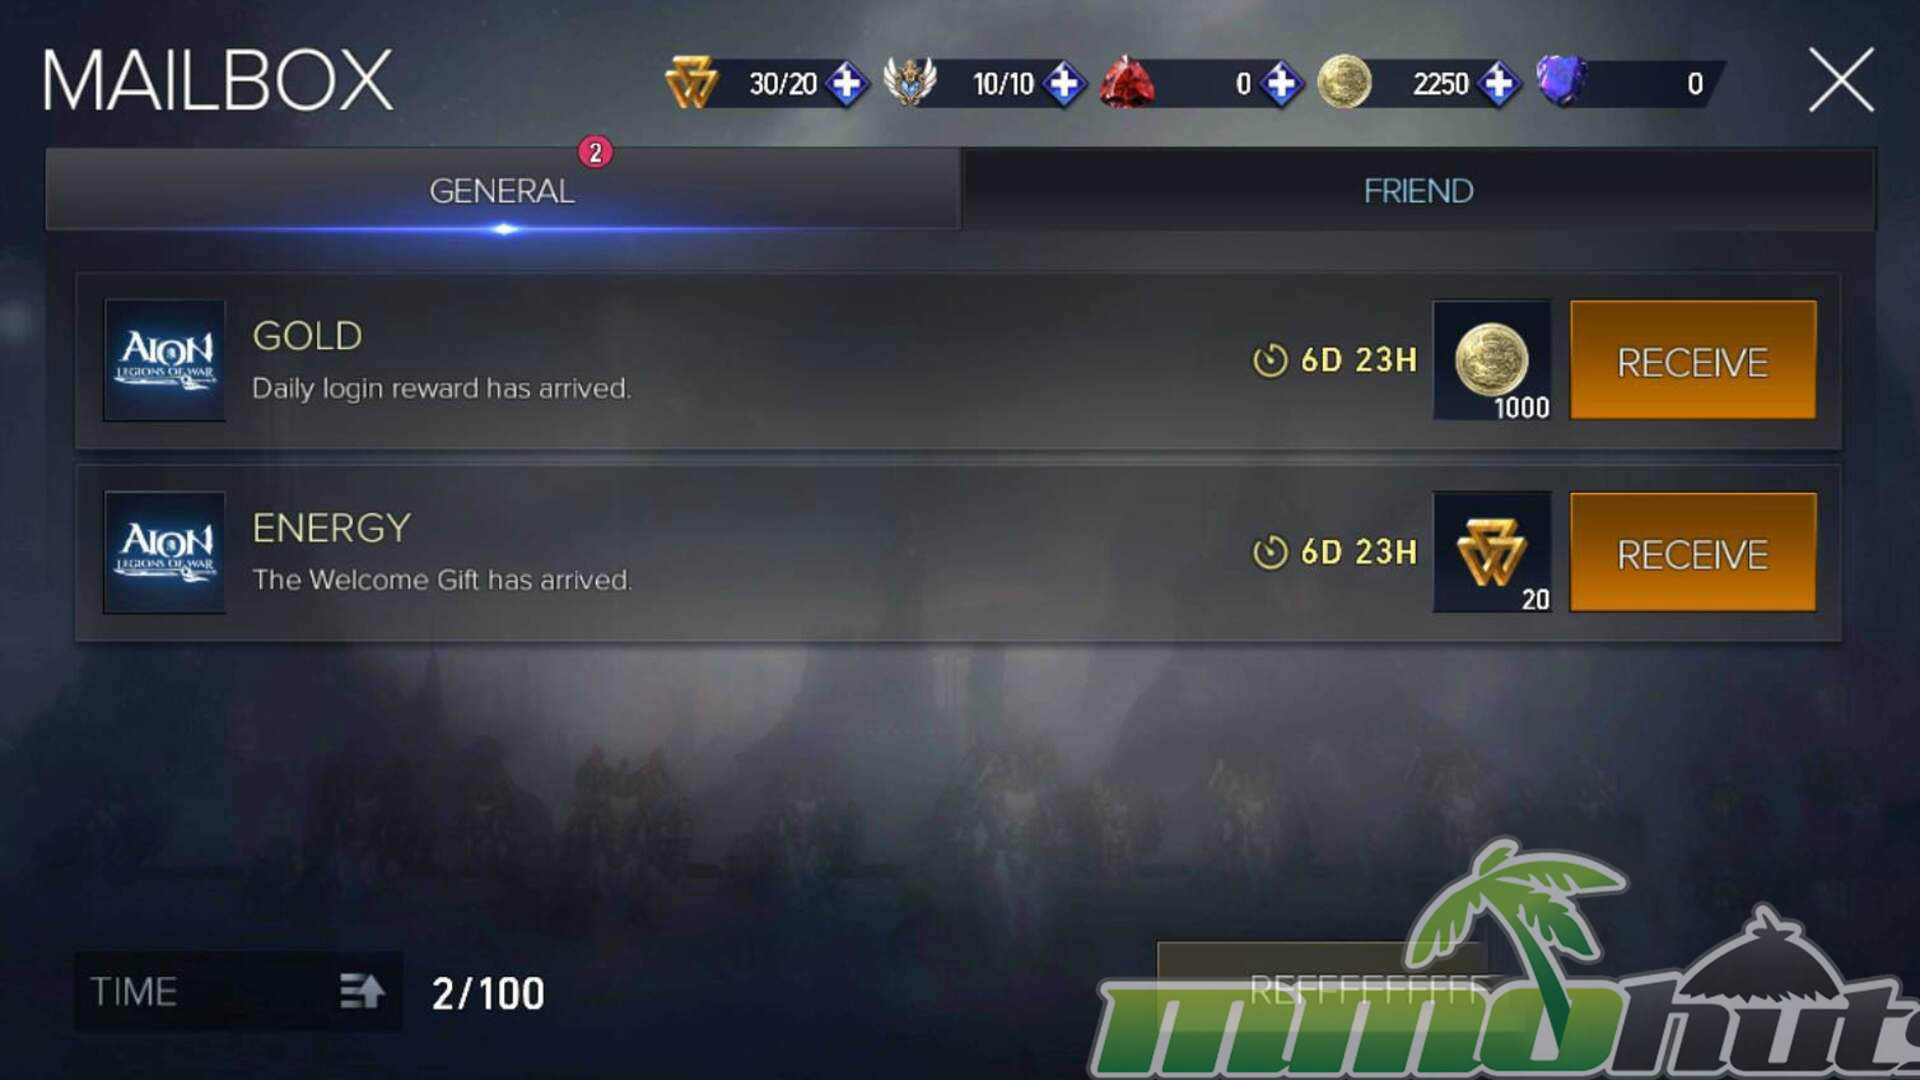Receive the 1000 GOLD daily login reward
Viewport: 1920px width, 1080px height.
tap(1693, 361)
